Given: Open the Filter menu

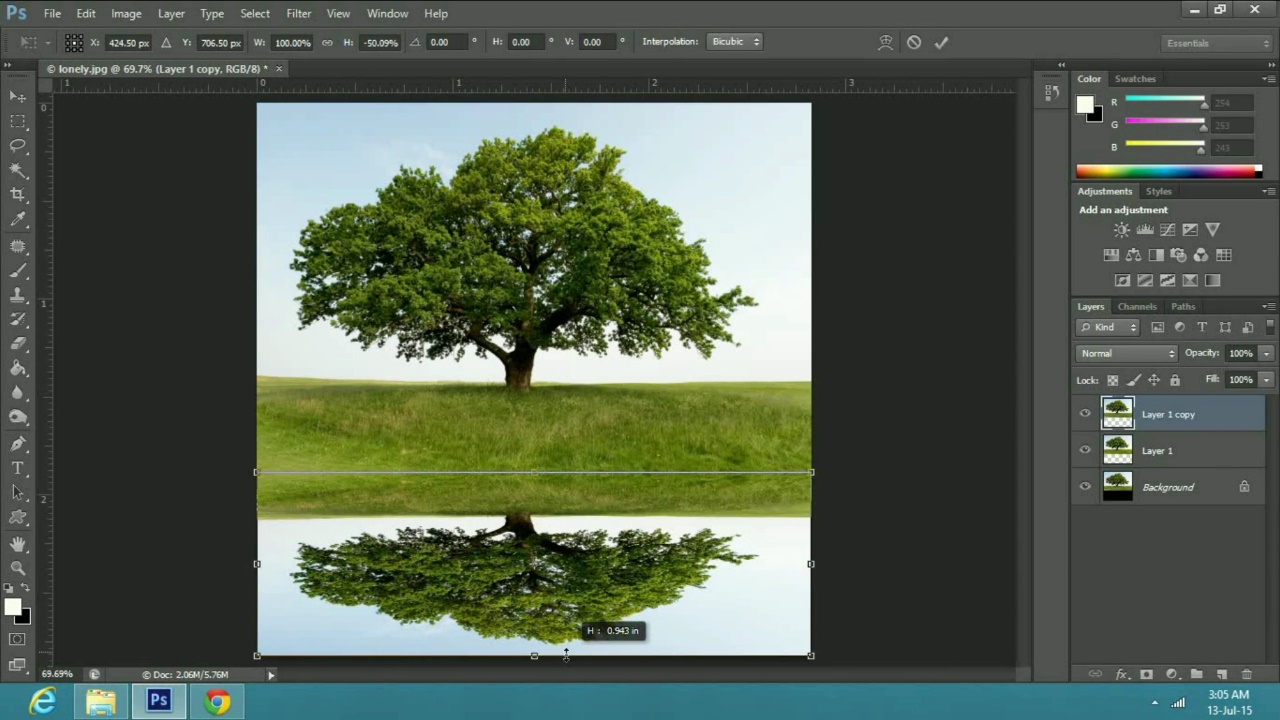Looking at the screenshot, I should [298, 13].
